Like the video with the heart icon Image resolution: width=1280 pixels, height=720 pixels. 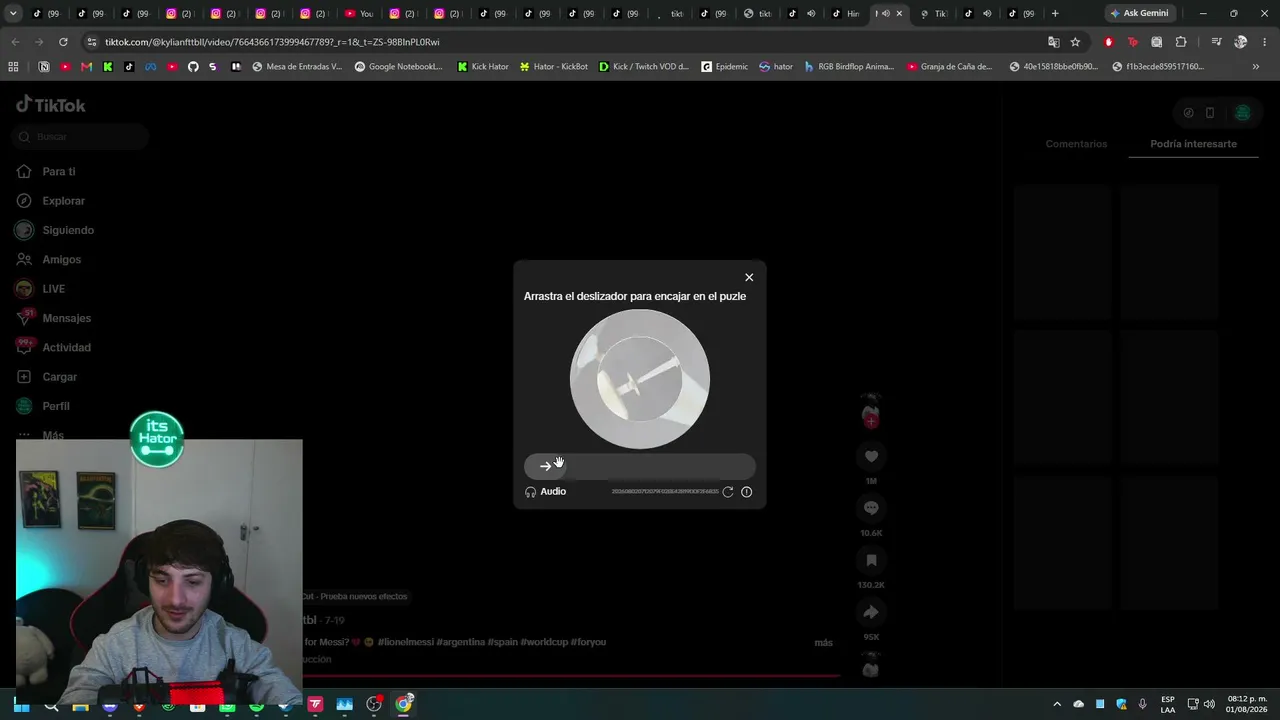click(871, 456)
